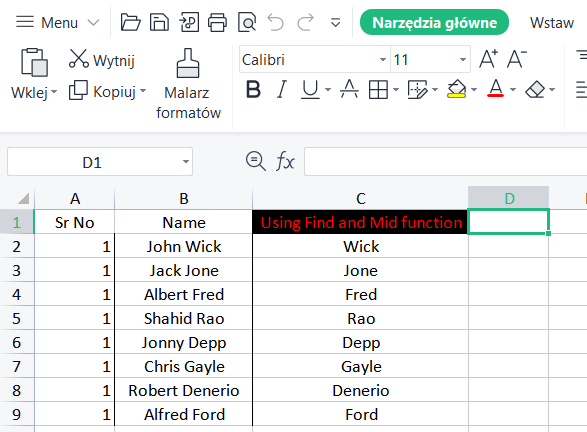587x432 pixels.
Task: Toggle Italic formatting
Action: pyautogui.click(x=282, y=90)
